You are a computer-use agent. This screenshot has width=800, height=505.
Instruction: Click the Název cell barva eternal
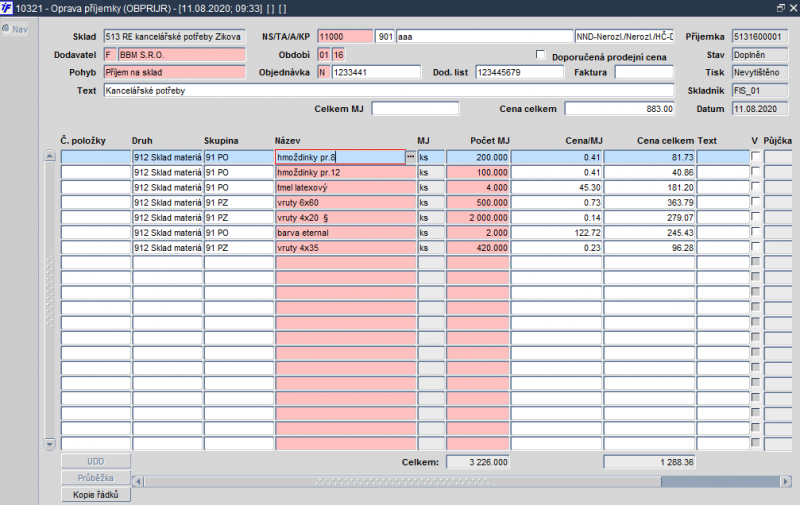tap(345, 233)
